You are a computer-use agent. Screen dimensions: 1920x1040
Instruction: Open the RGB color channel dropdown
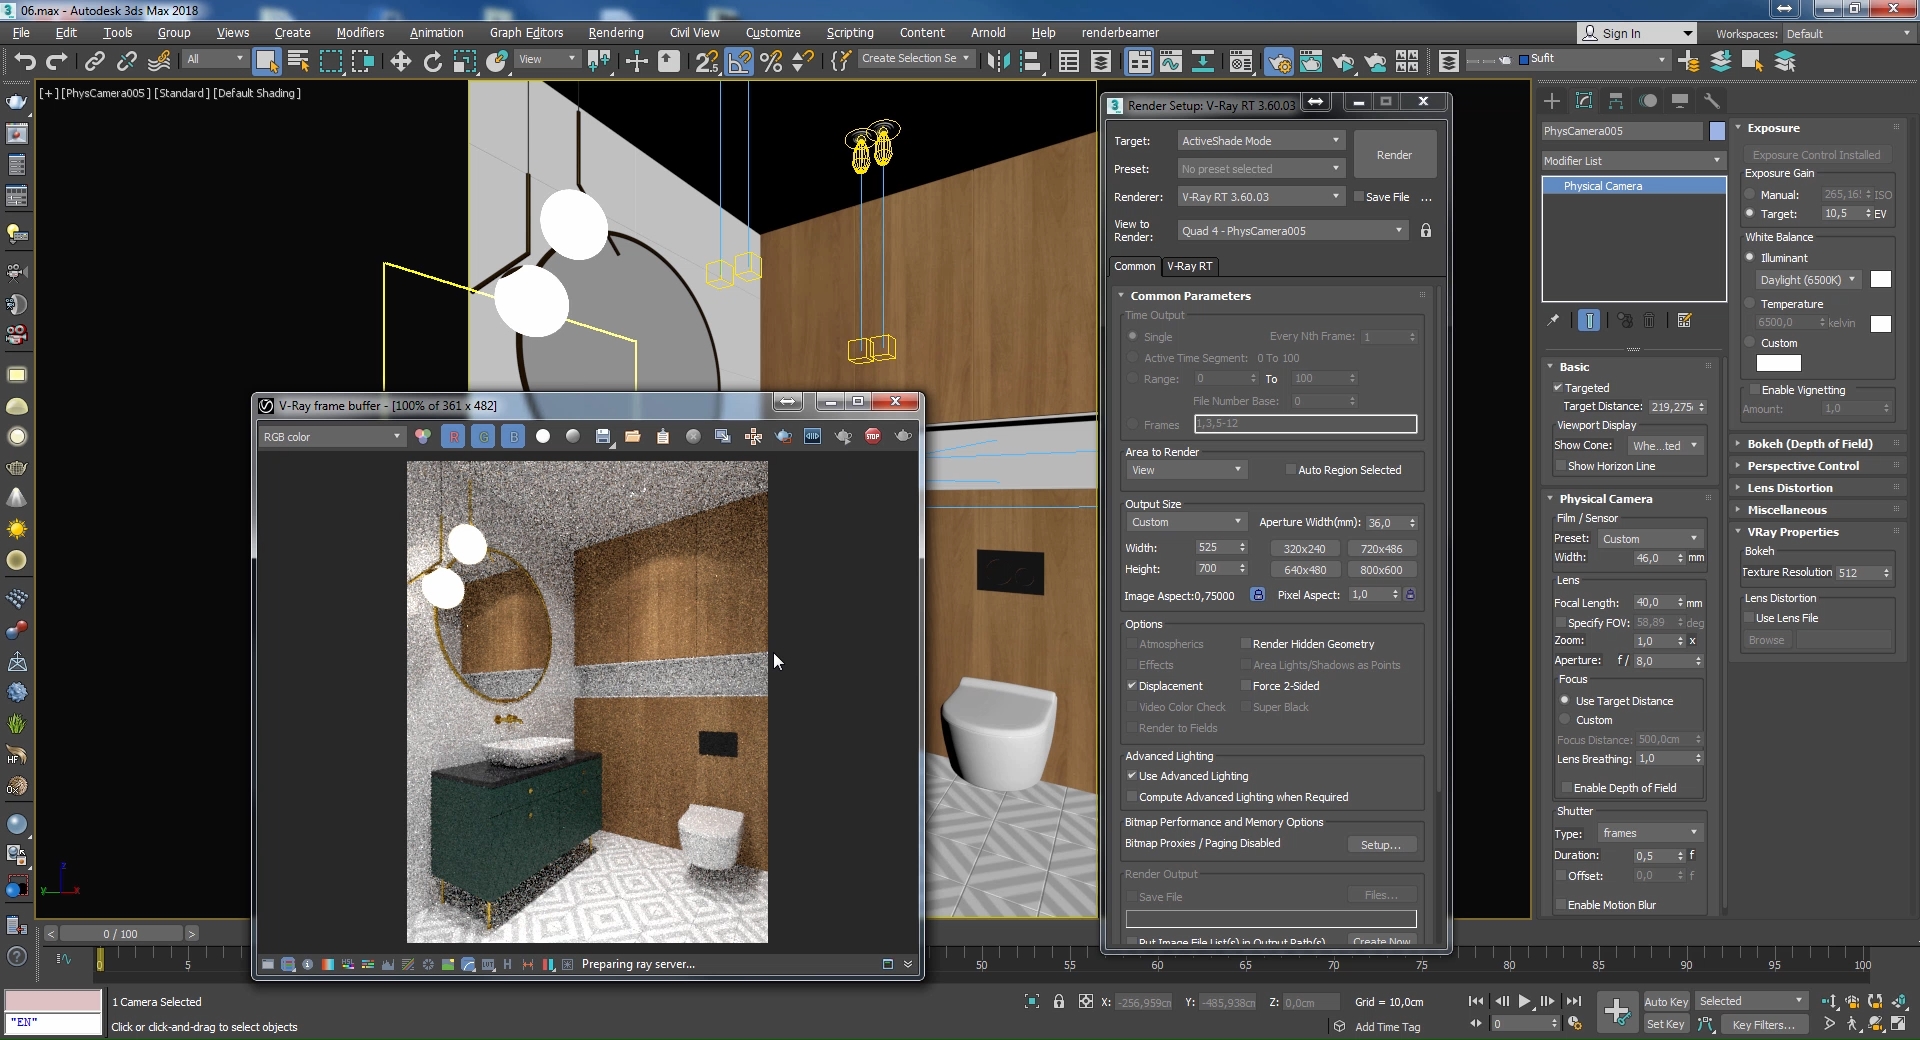pyautogui.click(x=331, y=437)
